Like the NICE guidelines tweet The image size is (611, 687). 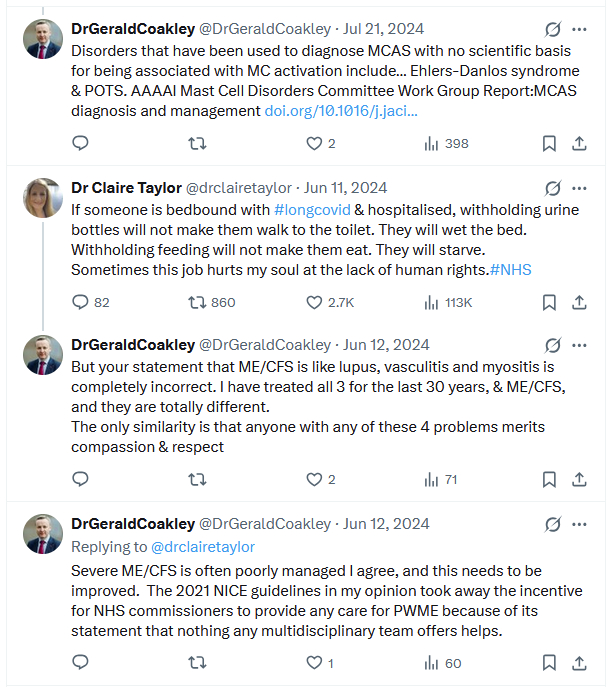pos(315,662)
